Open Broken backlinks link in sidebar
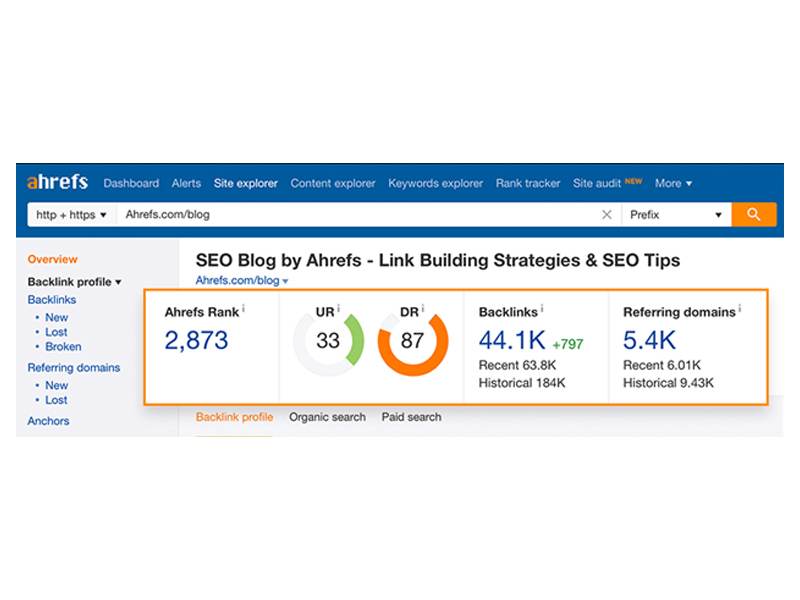800x600 pixels. click(63, 347)
